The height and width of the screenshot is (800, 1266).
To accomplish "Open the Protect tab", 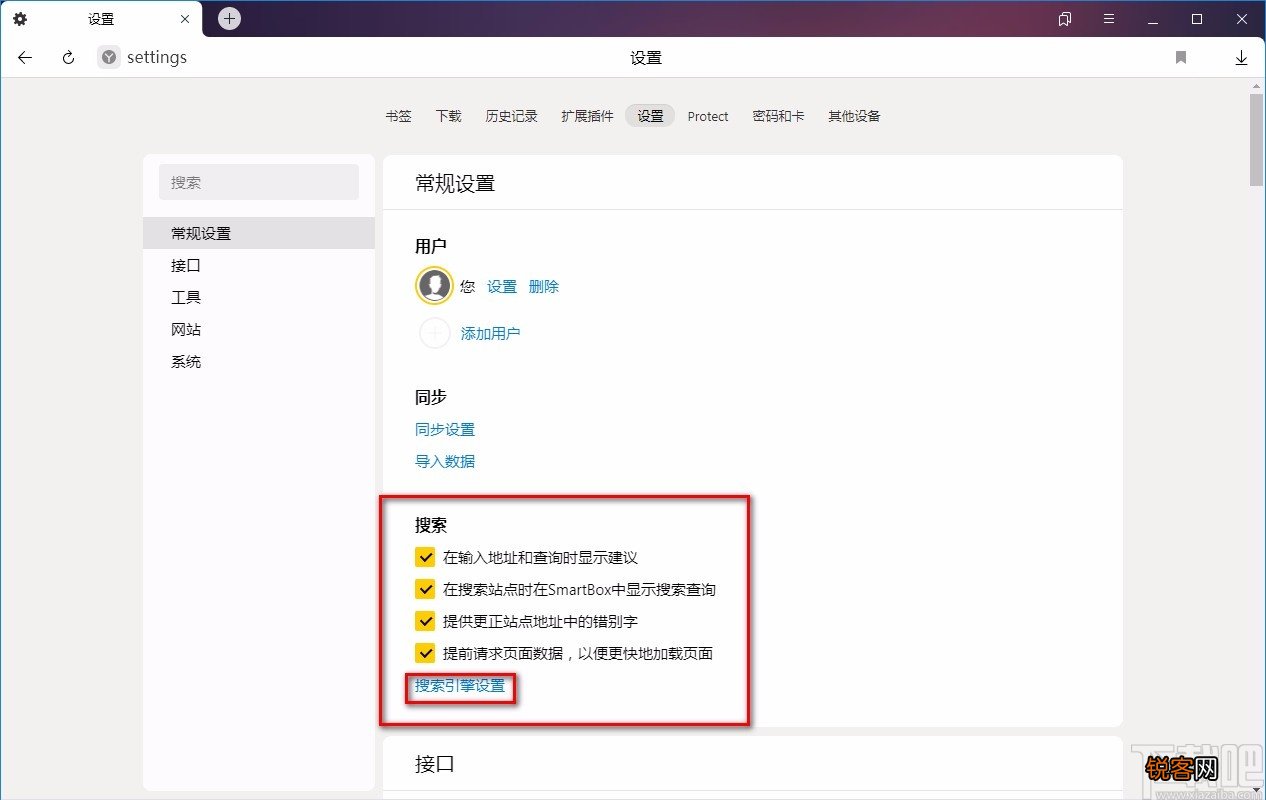I will [x=708, y=116].
